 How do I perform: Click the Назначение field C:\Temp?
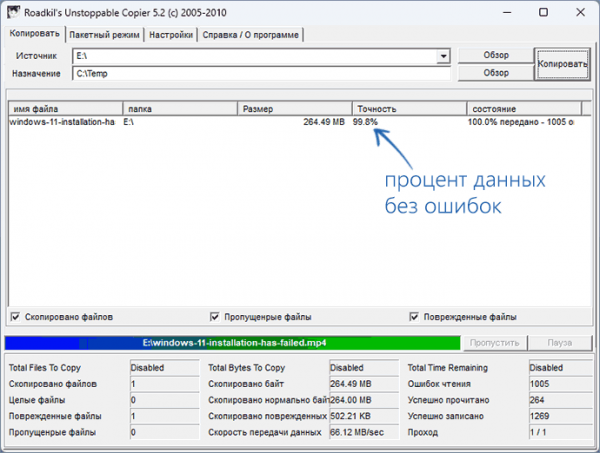coord(261,73)
